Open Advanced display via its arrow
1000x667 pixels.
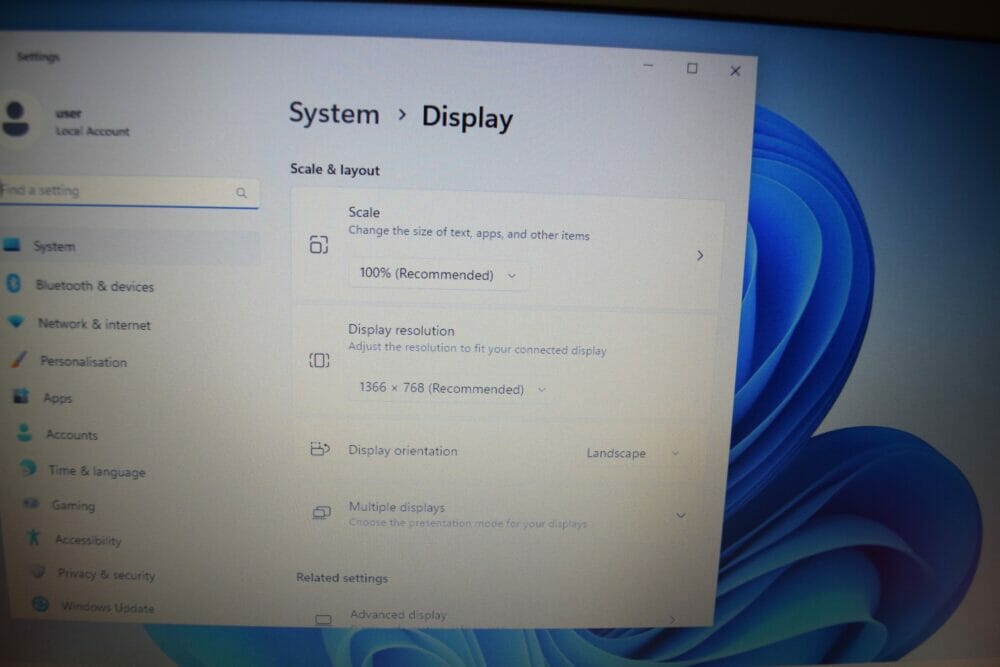pos(672,619)
